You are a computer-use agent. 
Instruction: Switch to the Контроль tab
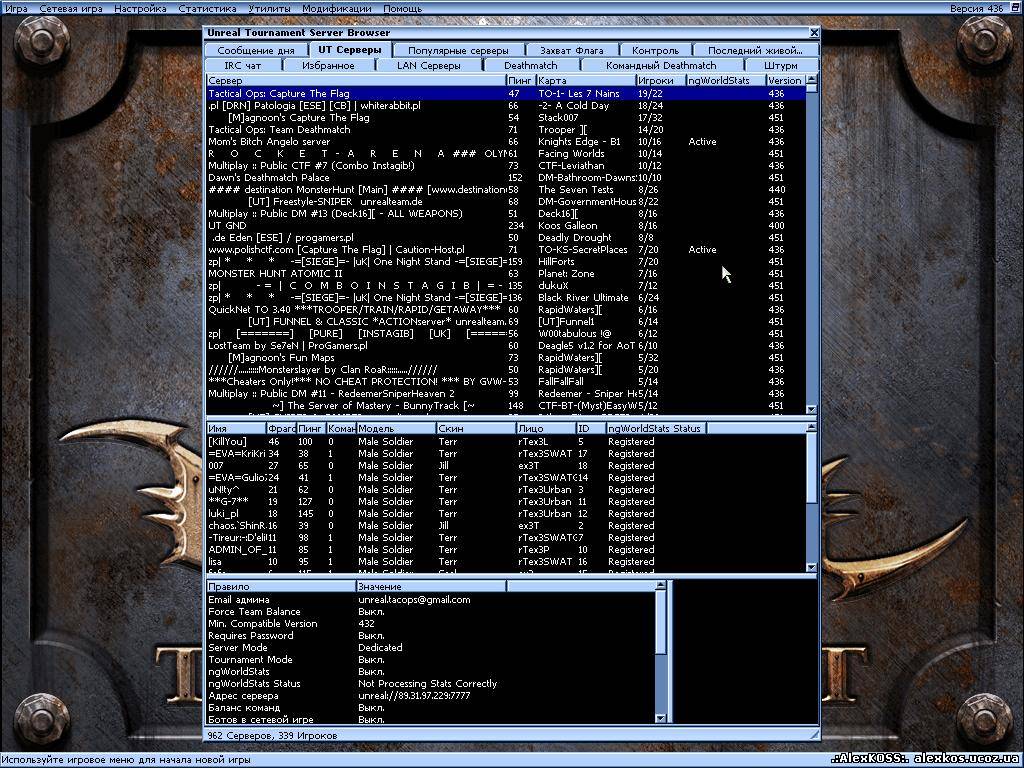click(655, 50)
